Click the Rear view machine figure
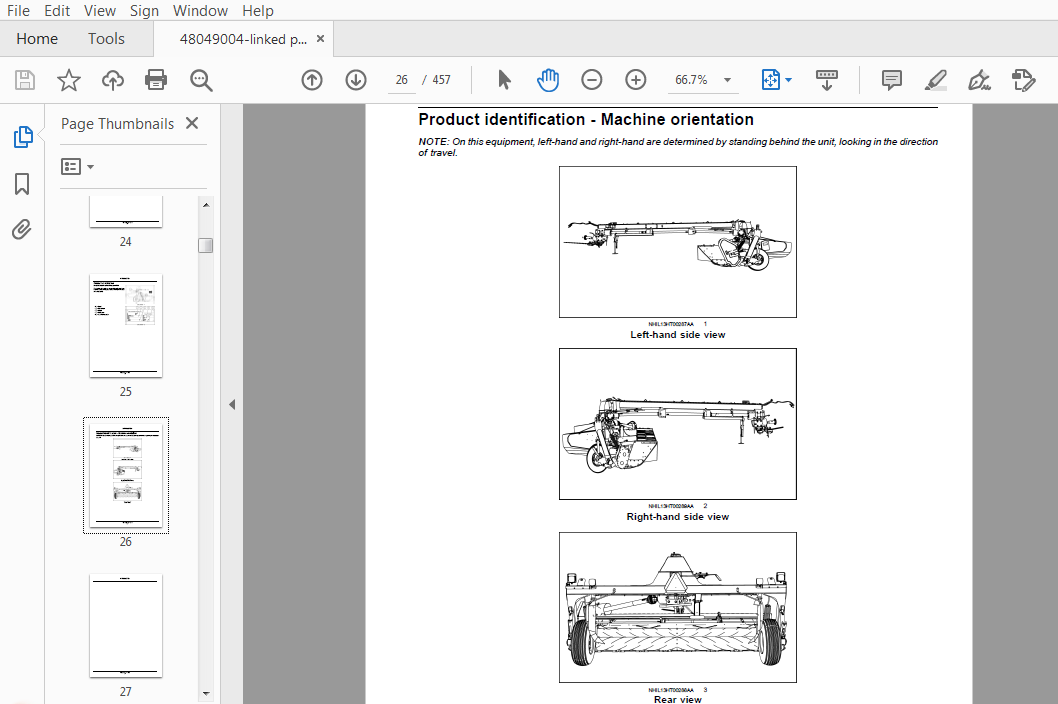1058x704 pixels. coord(677,607)
